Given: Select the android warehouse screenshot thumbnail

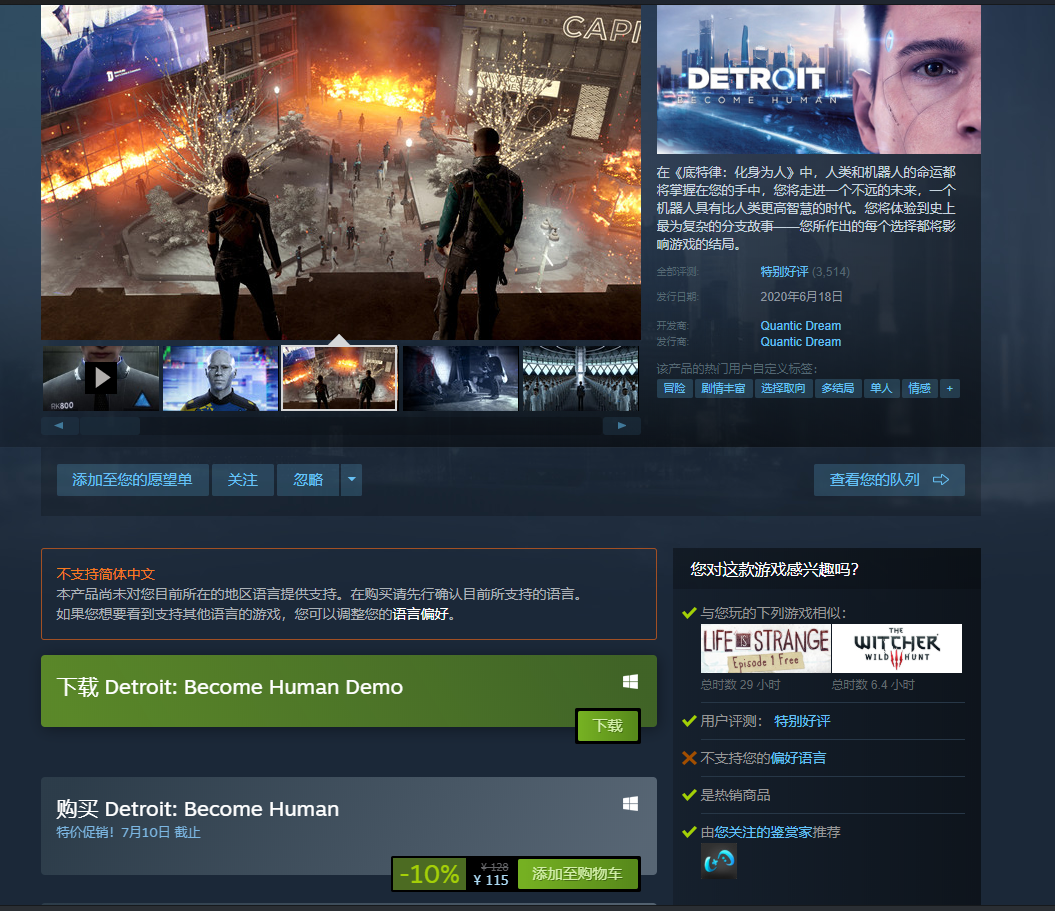Looking at the screenshot, I should pos(580,378).
